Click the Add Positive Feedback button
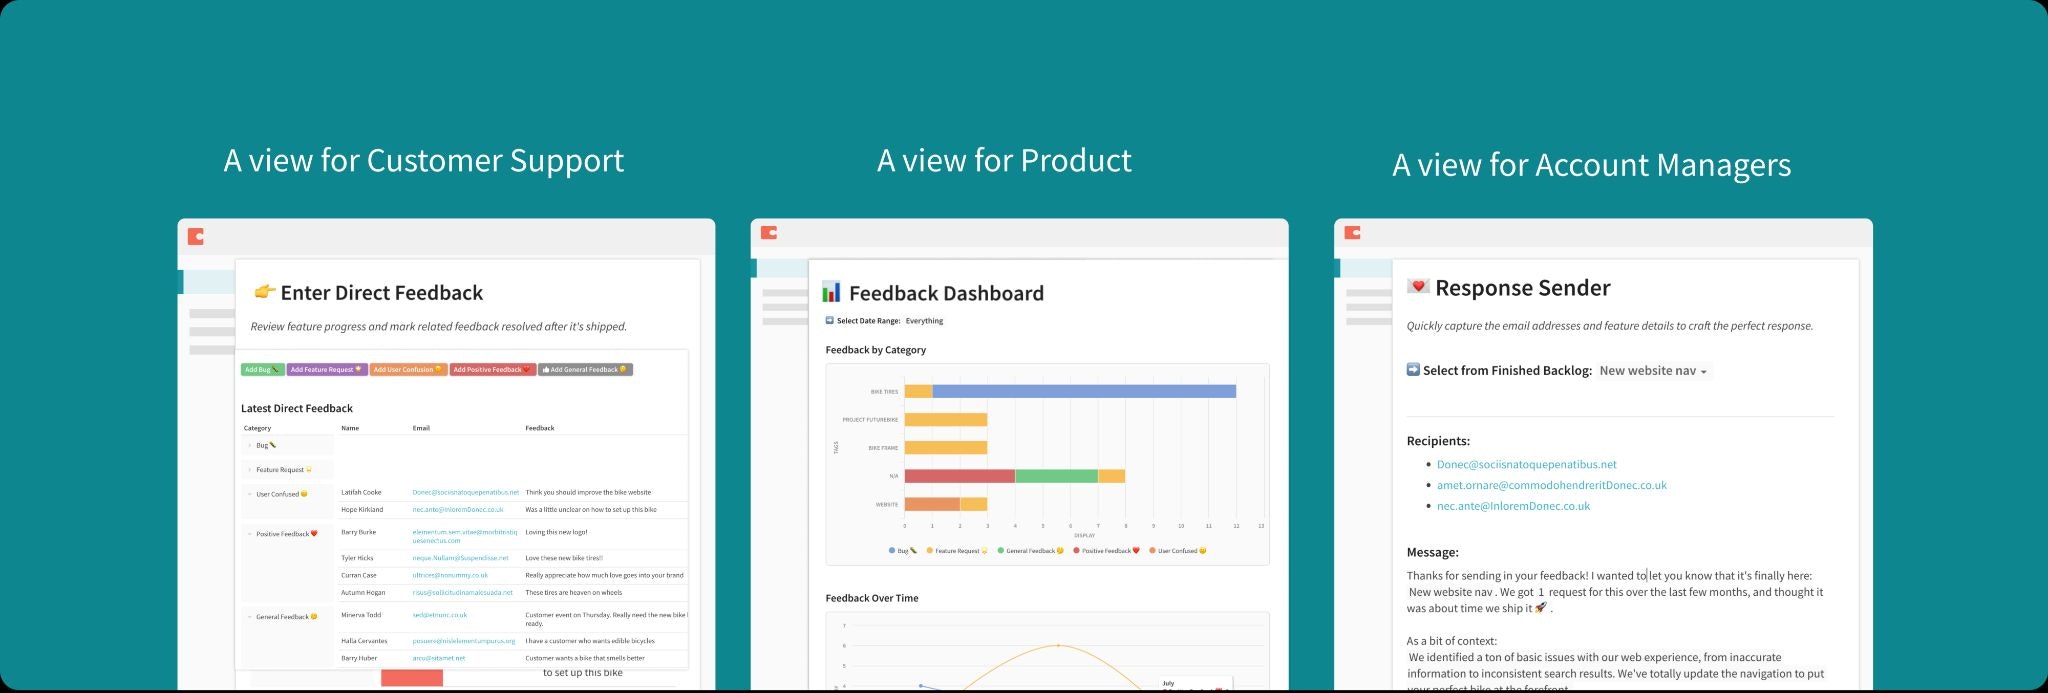The width and height of the screenshot is (2048, 693). point(493,369)
